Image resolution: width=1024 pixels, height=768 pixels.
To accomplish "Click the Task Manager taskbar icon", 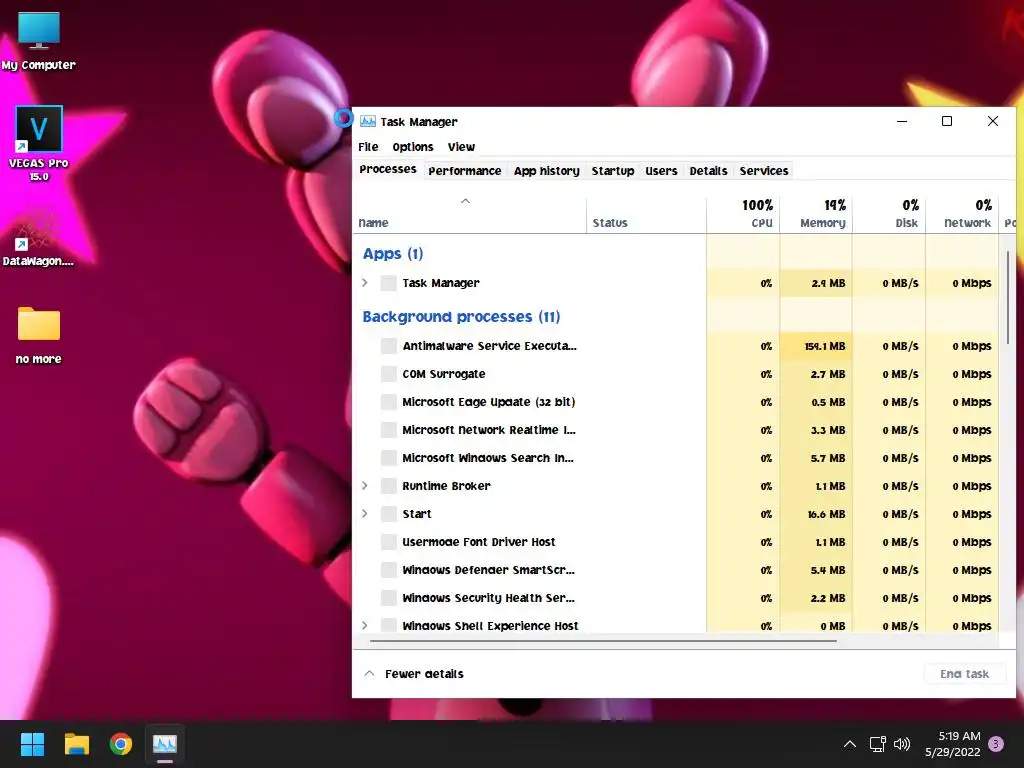I will coord(165,744).
